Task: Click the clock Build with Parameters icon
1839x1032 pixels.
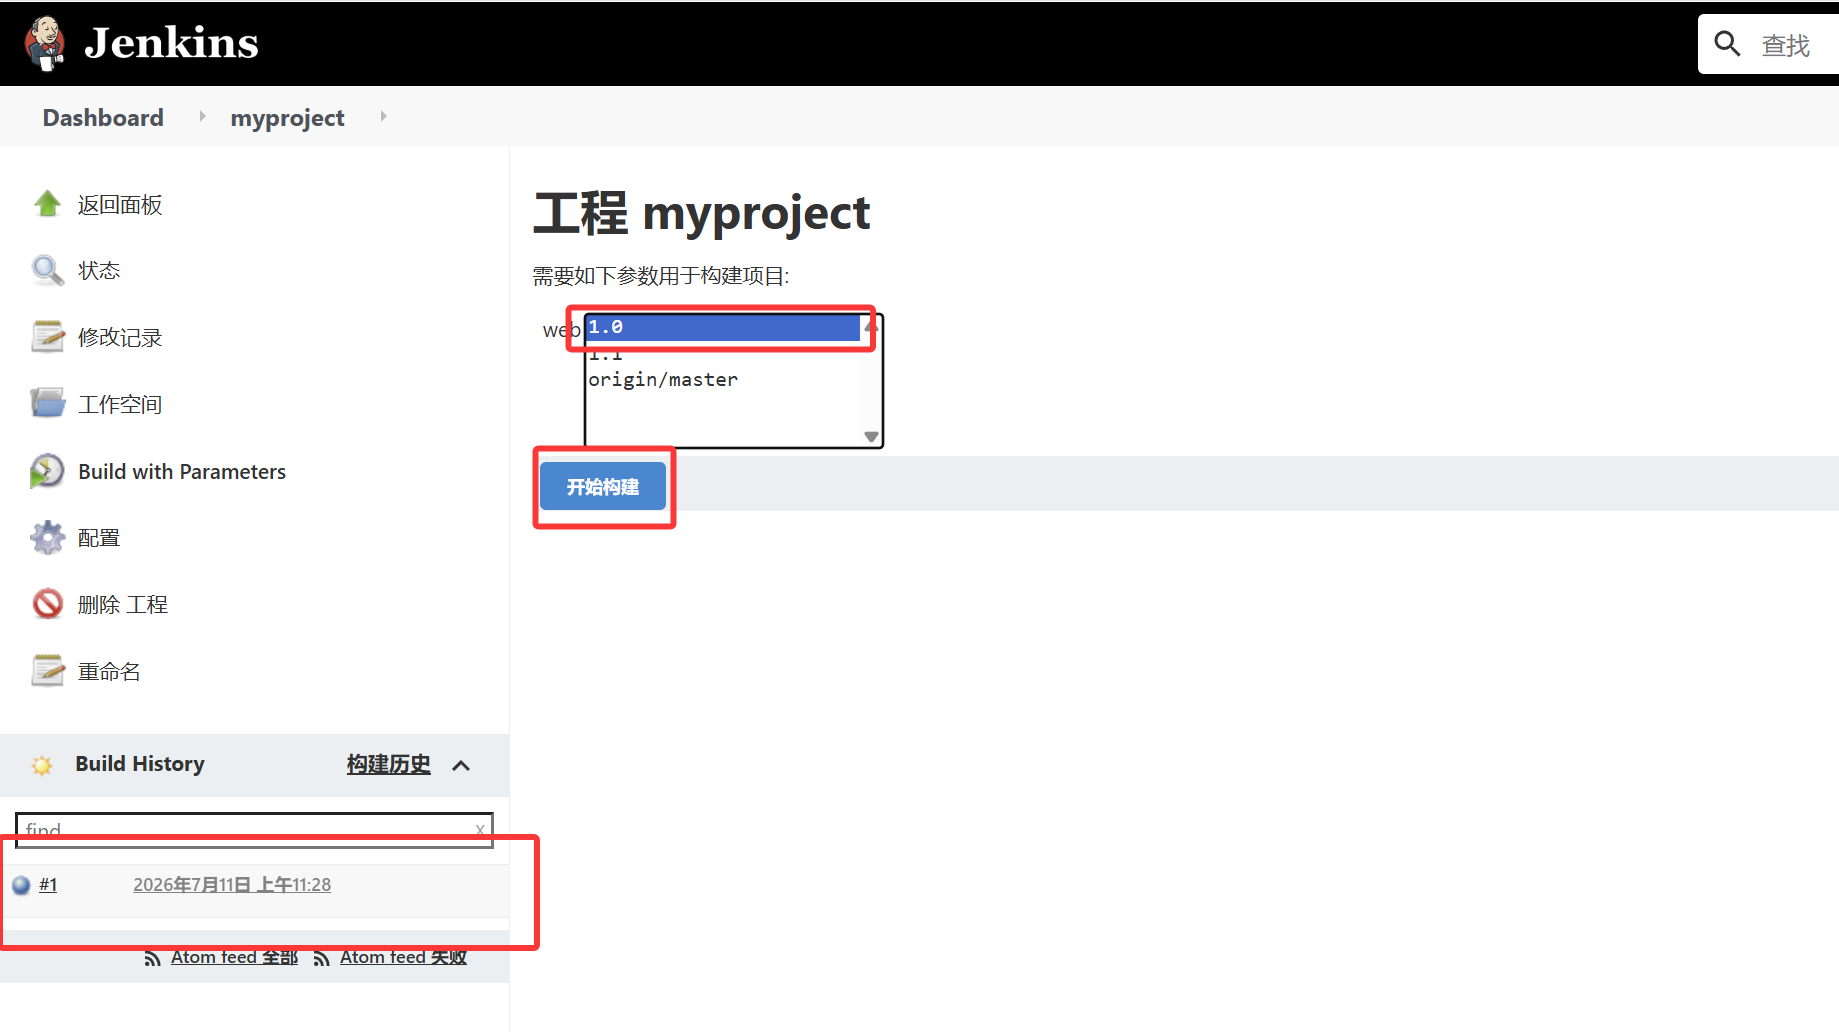Action: click(47, 471)
